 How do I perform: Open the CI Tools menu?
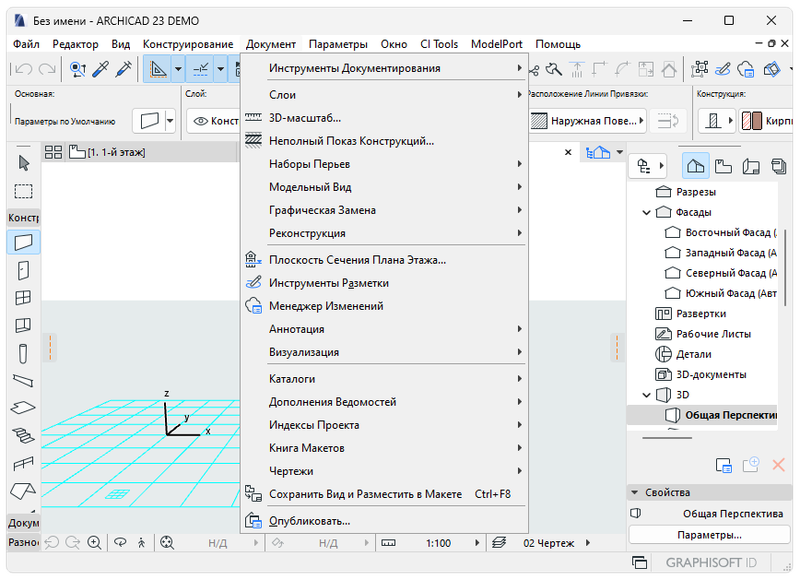pyautogui.click(x=439, y=44)
